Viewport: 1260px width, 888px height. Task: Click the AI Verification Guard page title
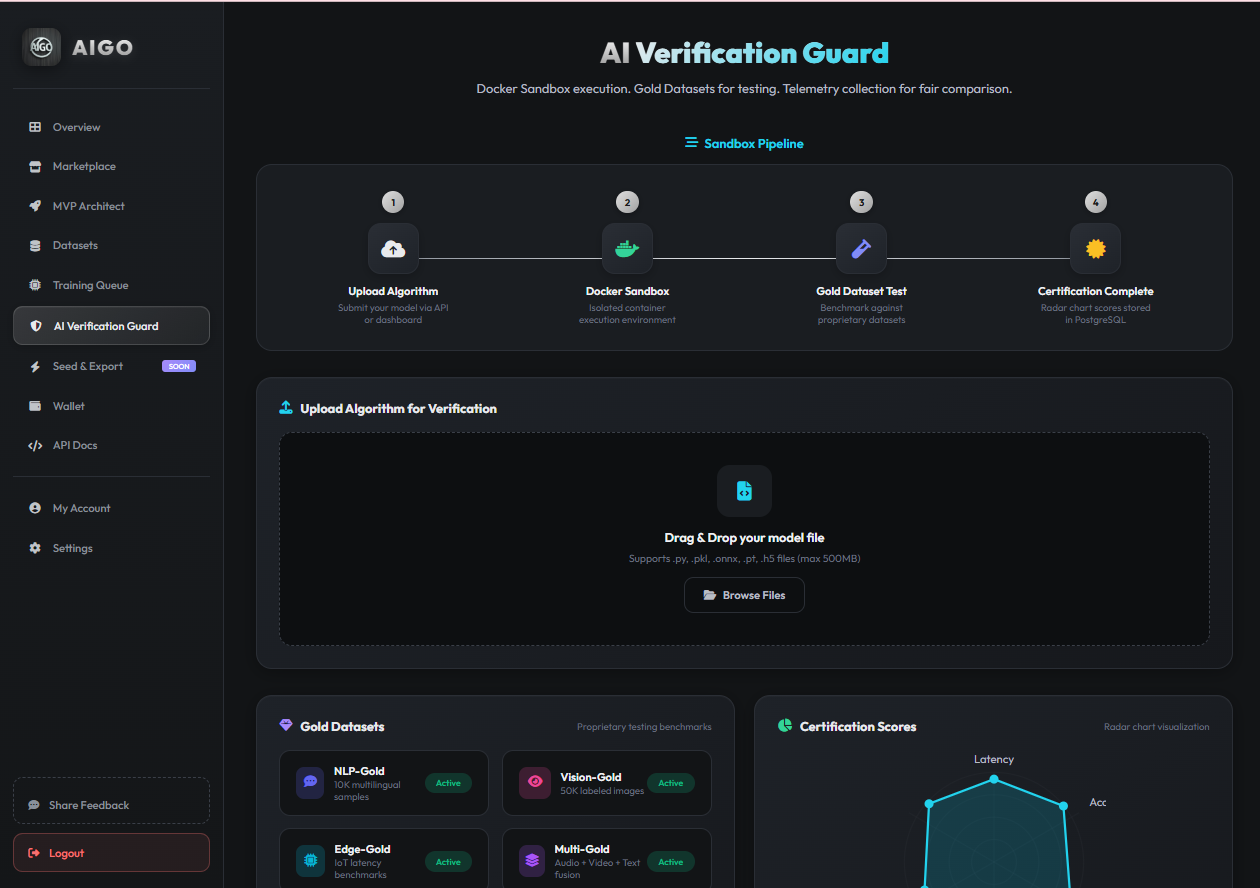[x=744, y=52]
